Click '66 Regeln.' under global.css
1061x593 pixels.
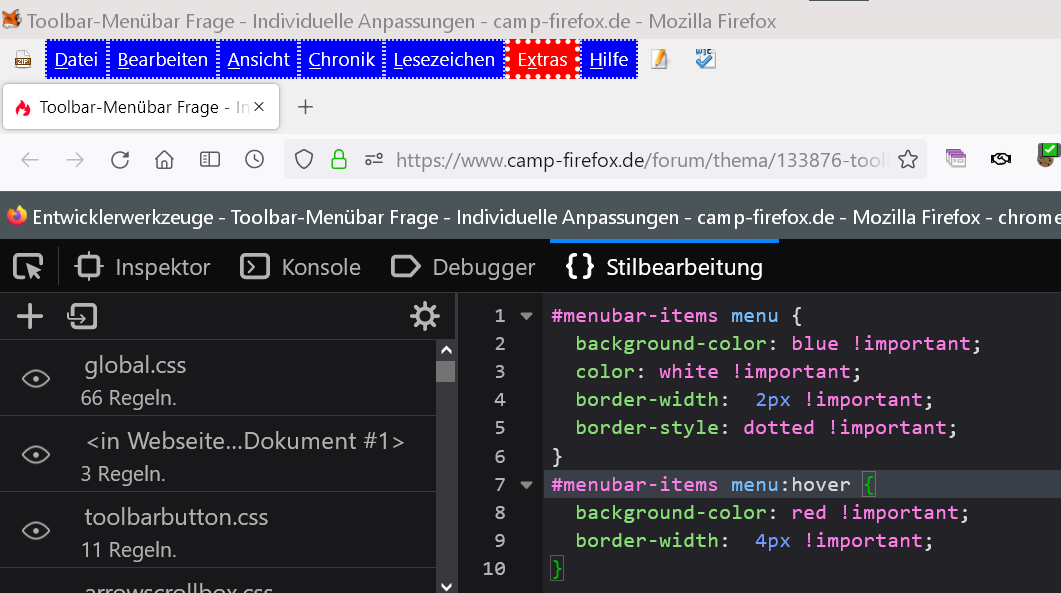129,398
